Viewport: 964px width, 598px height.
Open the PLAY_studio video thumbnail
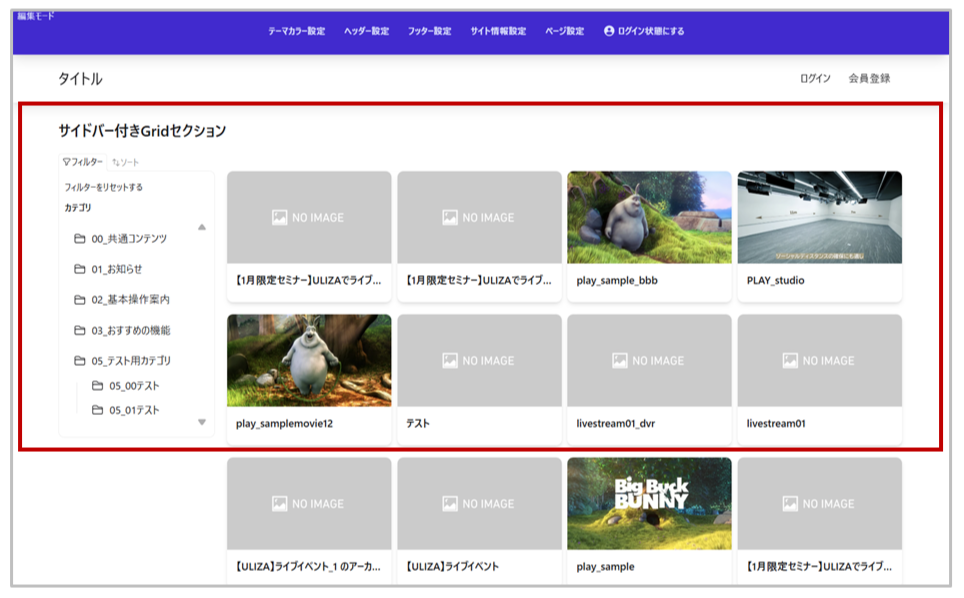click(x=819, y=217)
